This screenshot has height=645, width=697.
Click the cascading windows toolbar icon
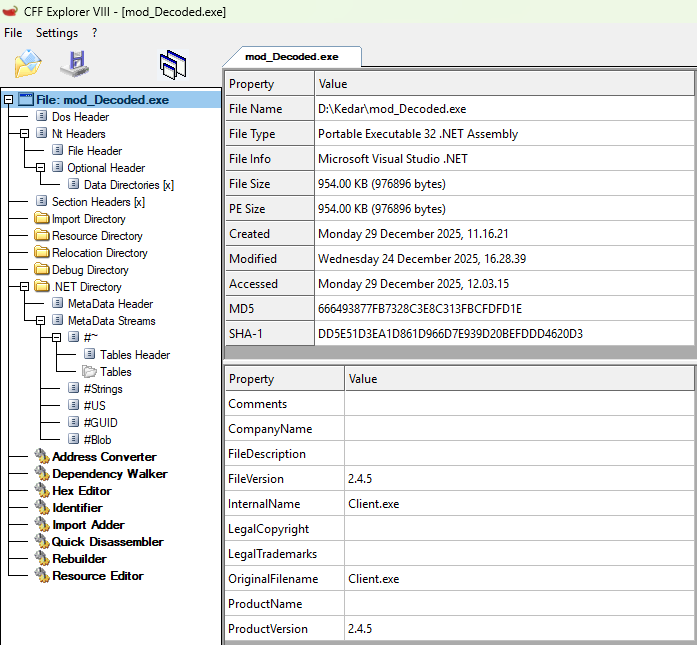(x=173, y=65)
